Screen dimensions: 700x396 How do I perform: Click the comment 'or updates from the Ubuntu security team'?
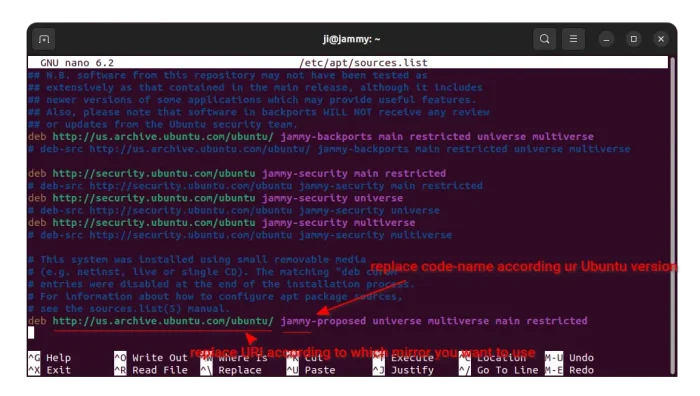click(162, 124)
